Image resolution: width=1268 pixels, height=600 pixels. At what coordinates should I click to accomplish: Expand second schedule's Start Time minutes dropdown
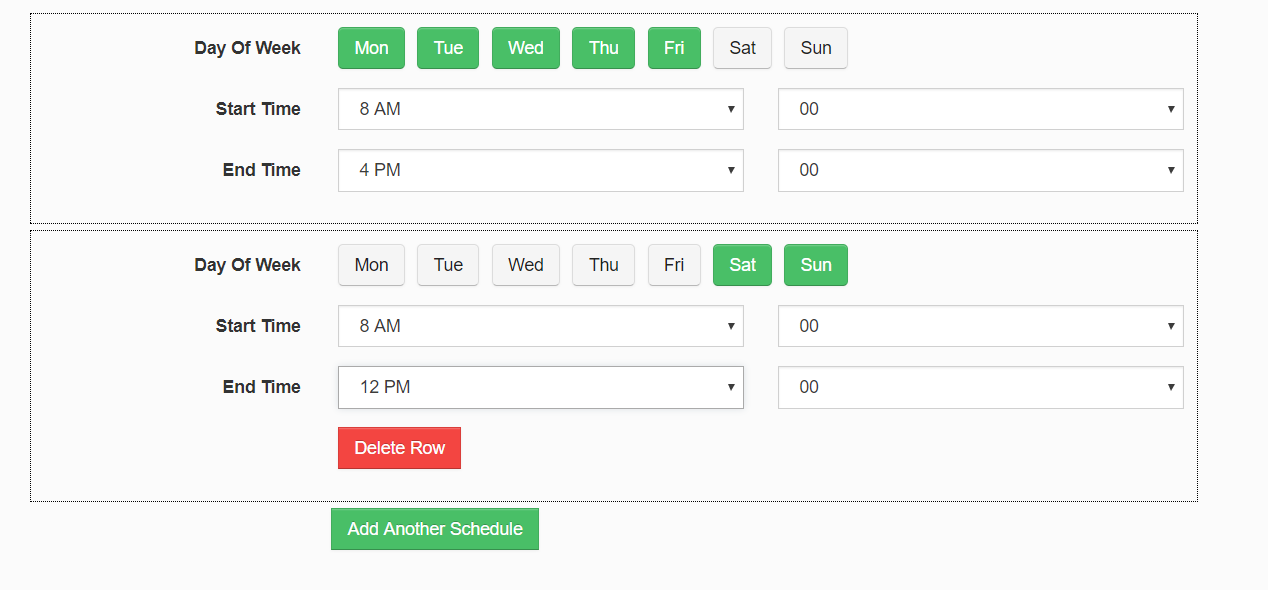pos(980,326)
